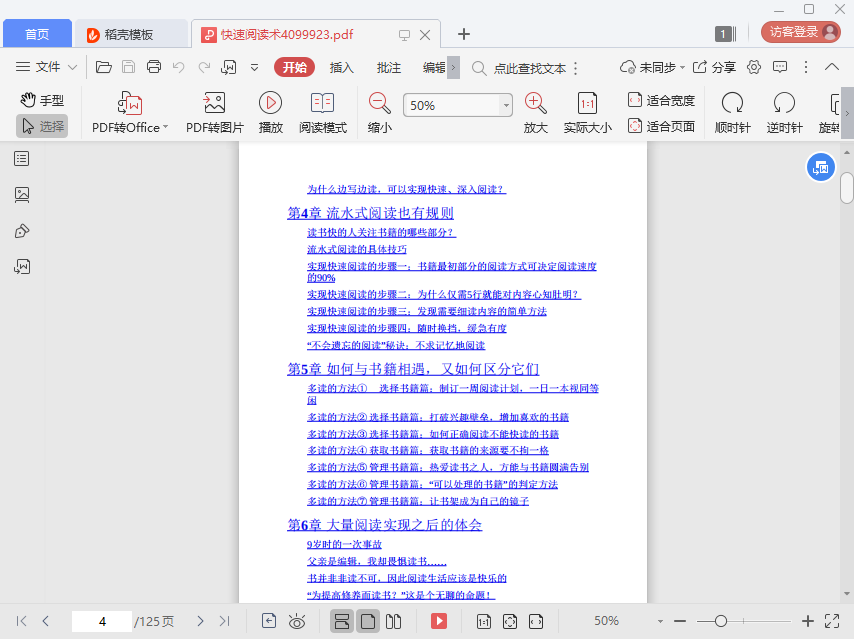
Task: Open settings gear icon
Action: tap(754, 68)
